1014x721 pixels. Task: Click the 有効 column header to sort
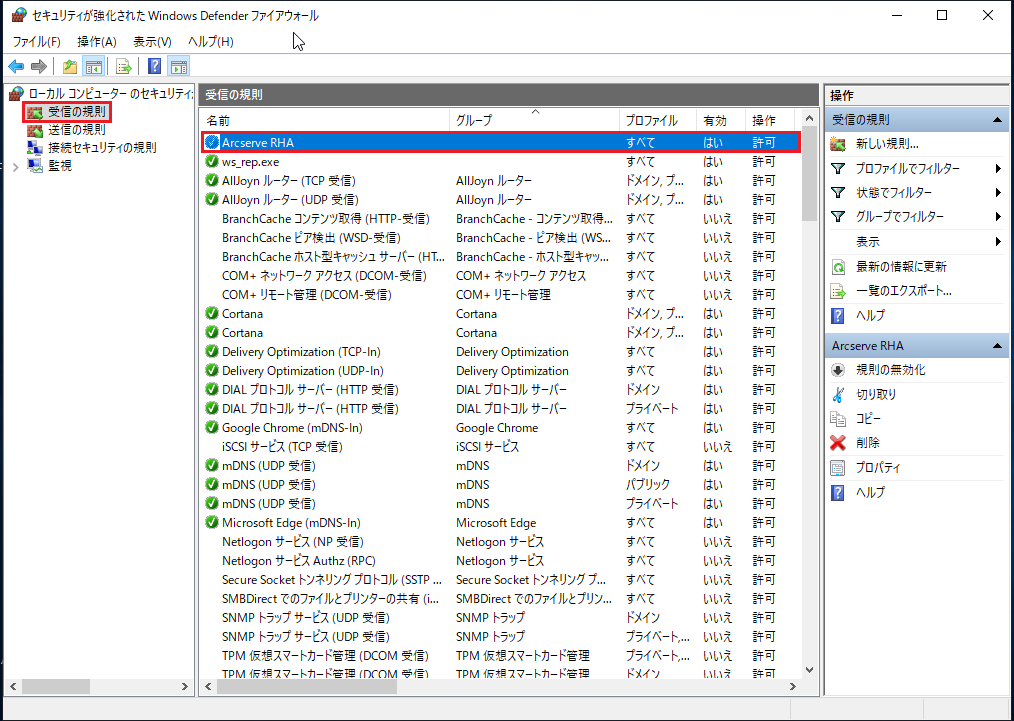716,120
